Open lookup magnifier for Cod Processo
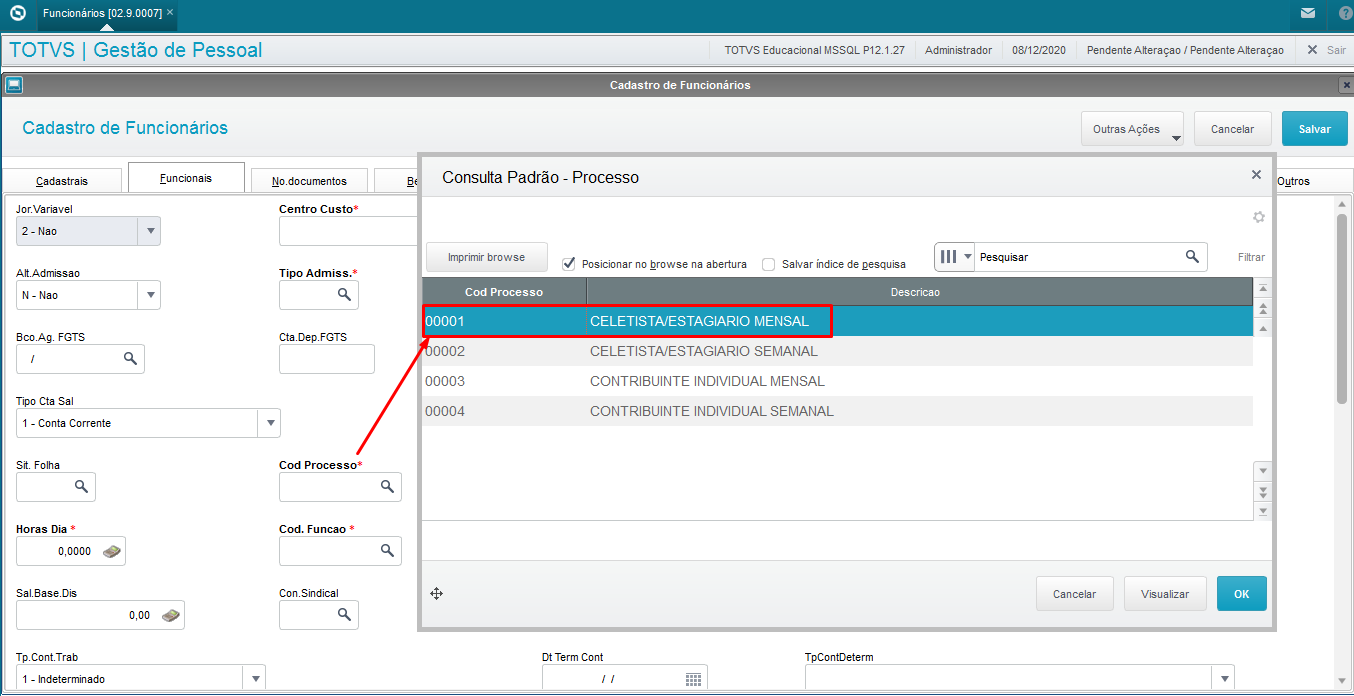The image size is (1354, 696). pos(387,487)
